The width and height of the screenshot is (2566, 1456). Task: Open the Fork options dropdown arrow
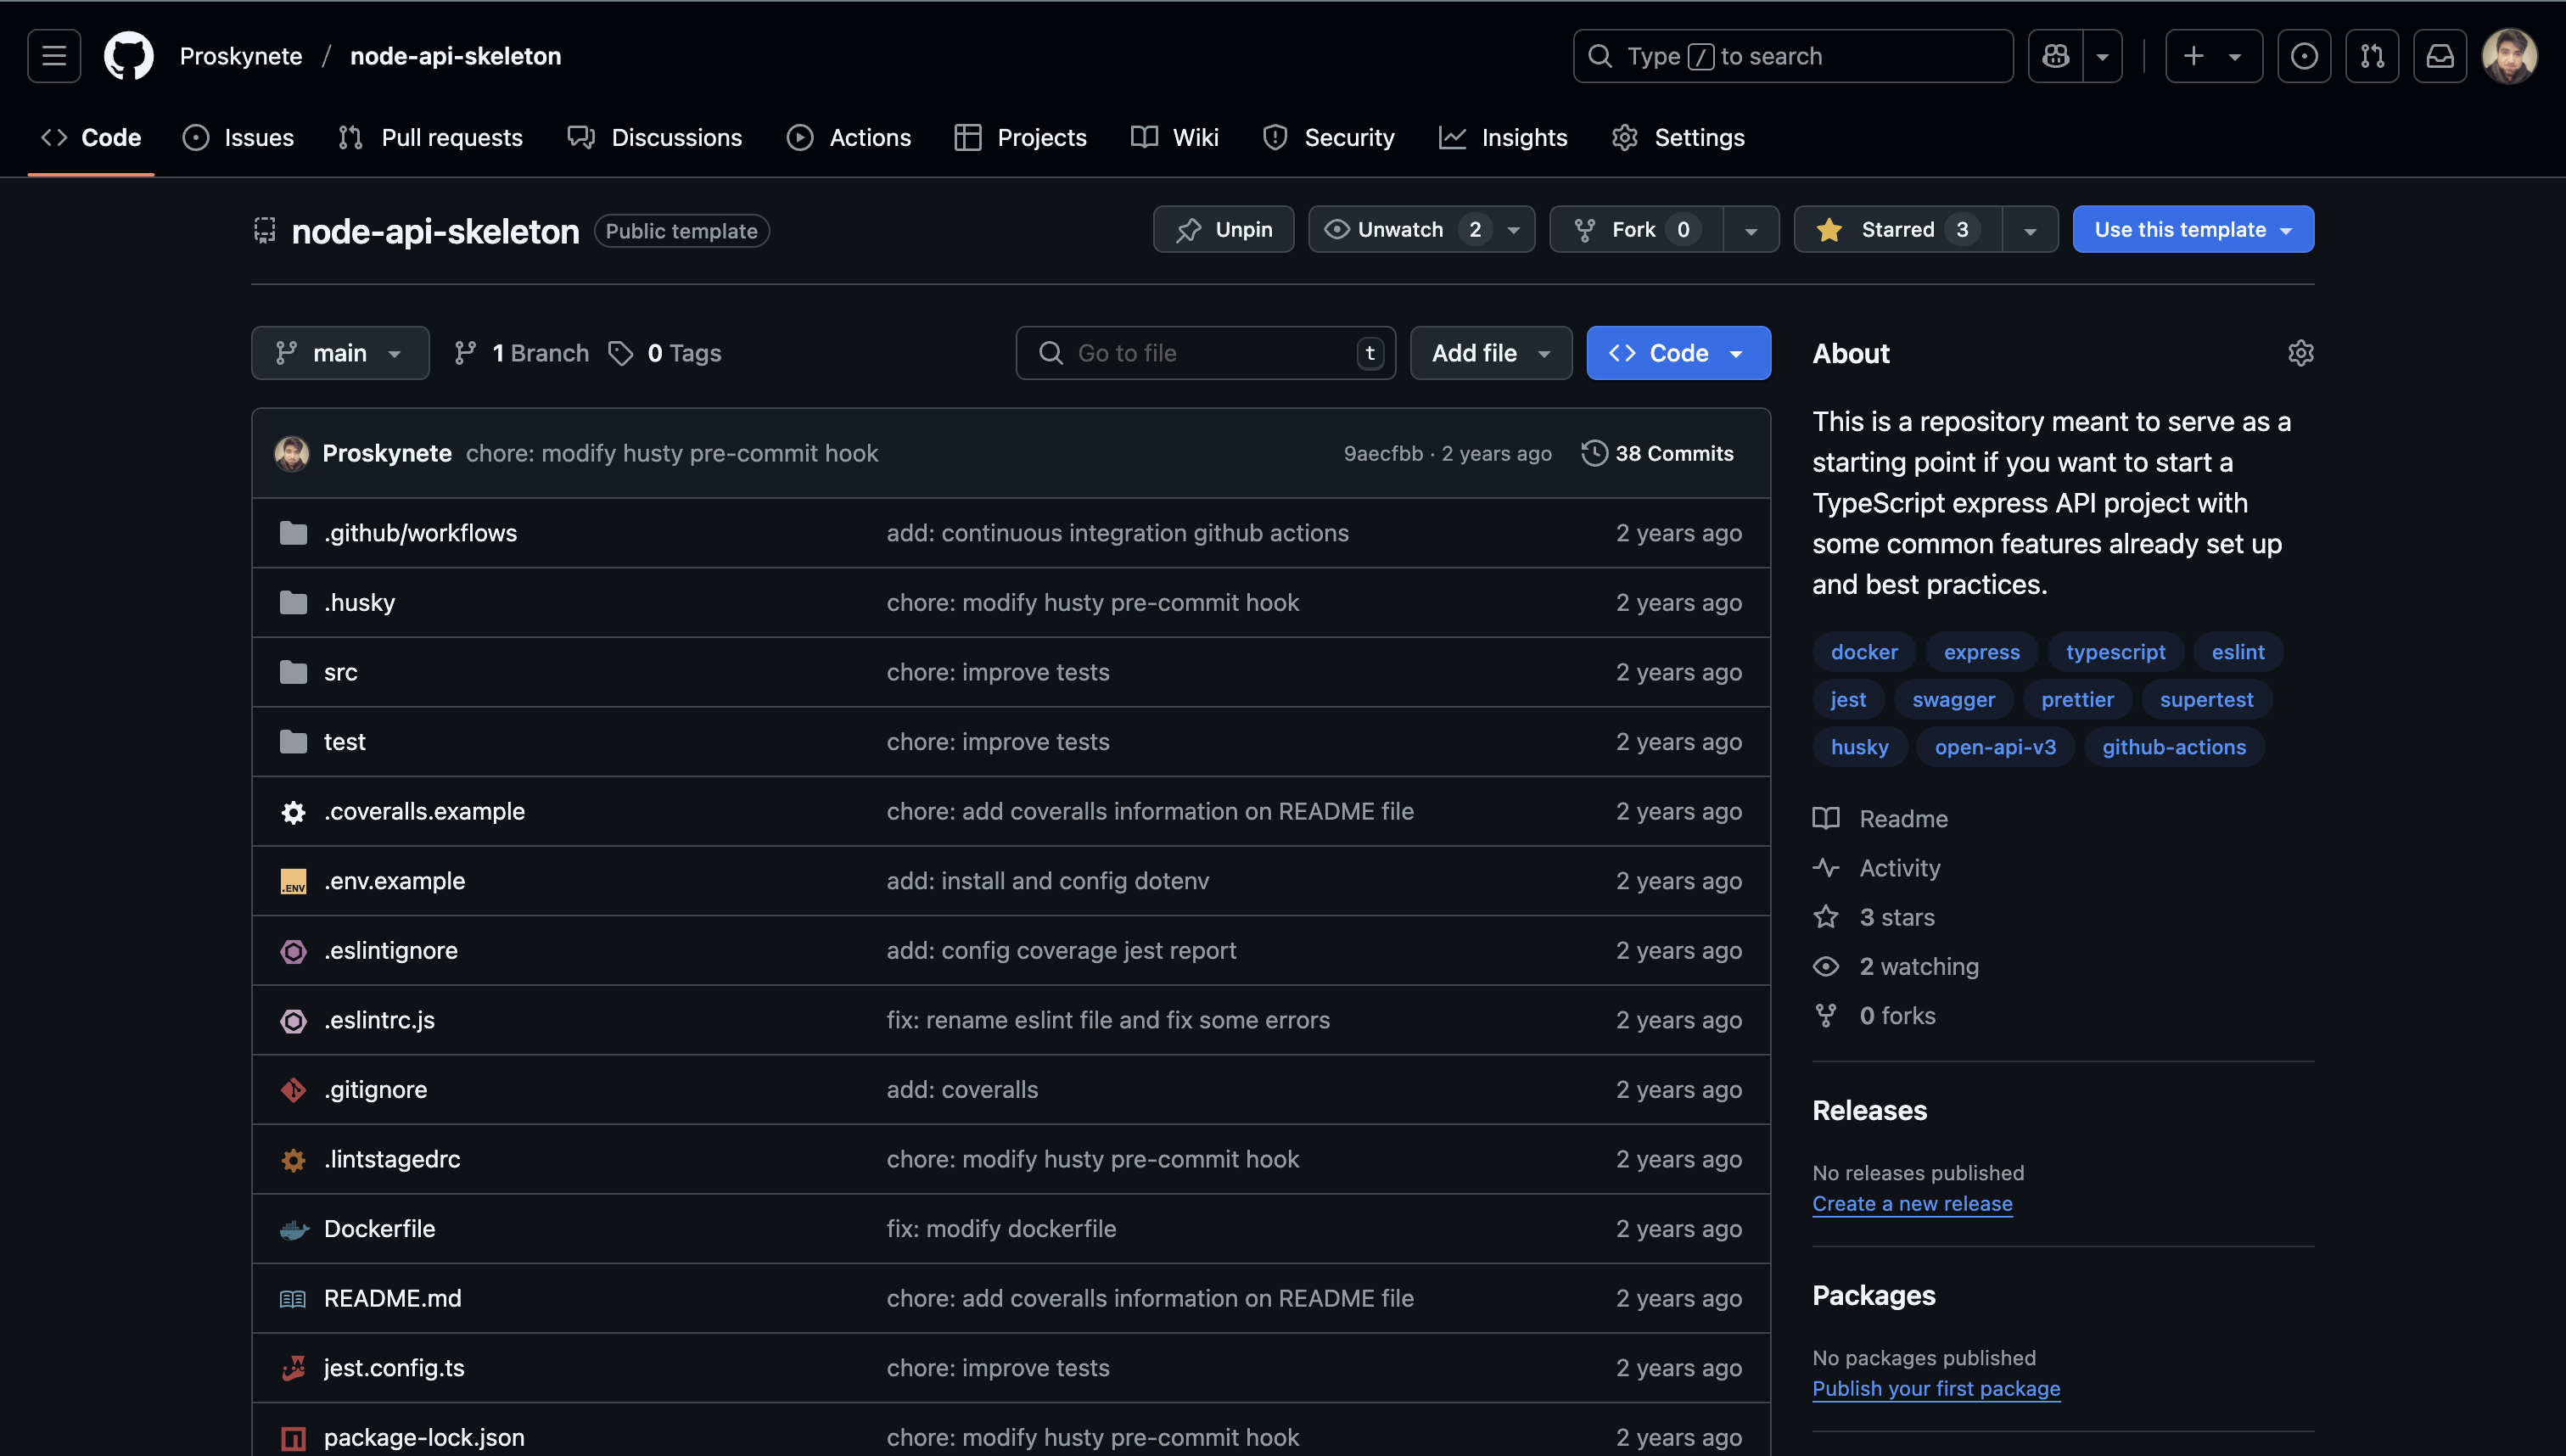click(1750, 229)
